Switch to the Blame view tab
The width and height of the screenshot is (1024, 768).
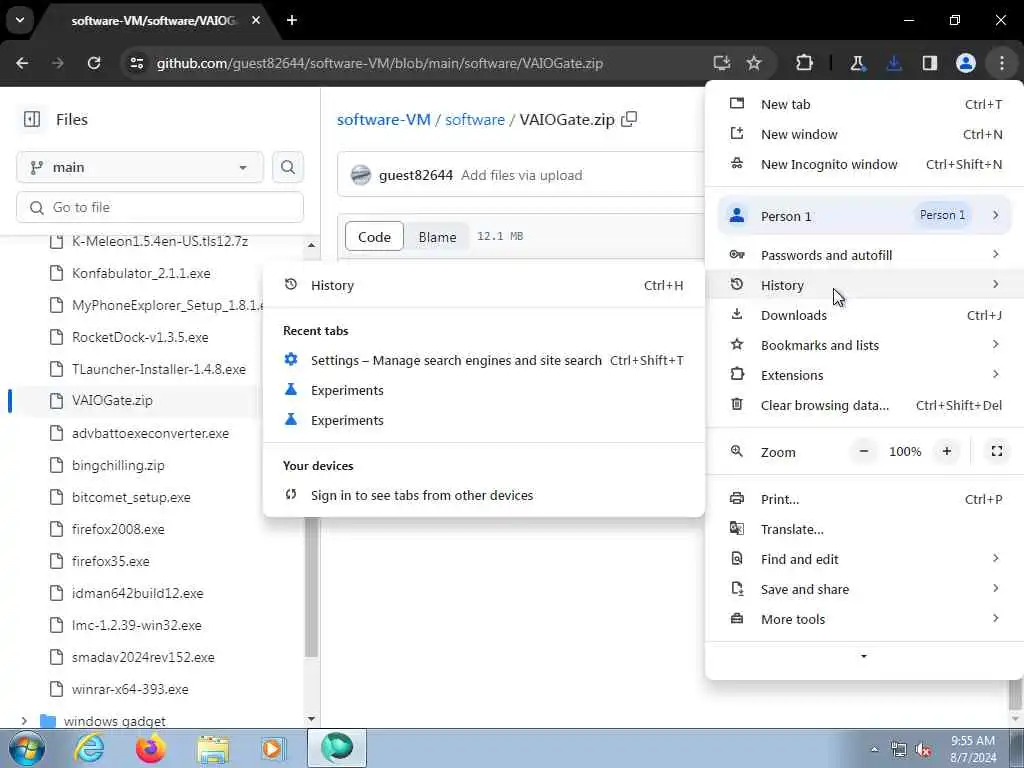(x=437, y=236)
